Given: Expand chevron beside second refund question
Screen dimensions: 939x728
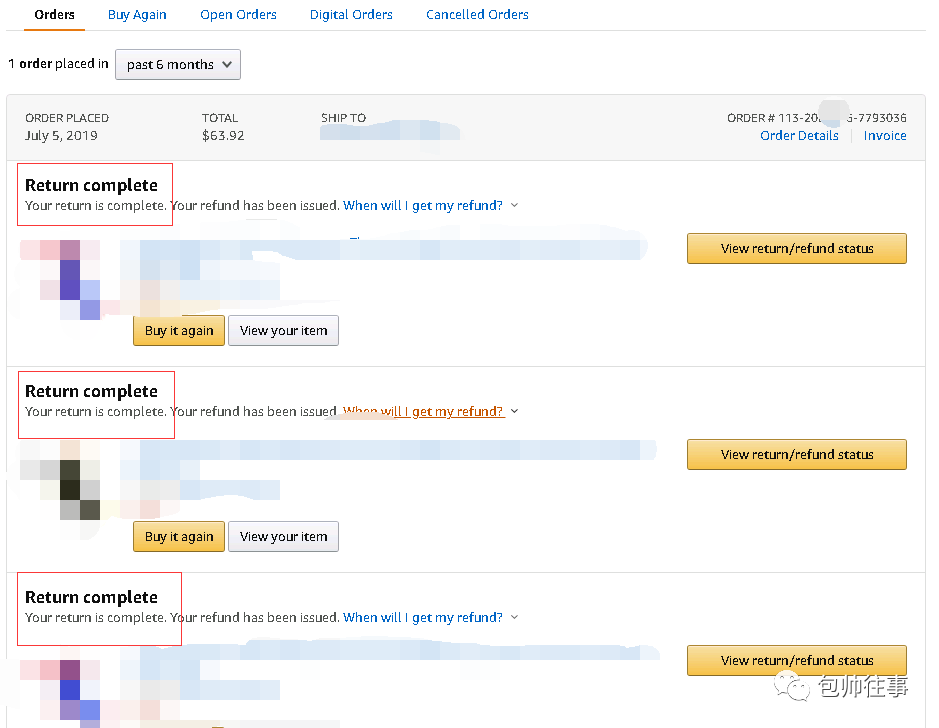Looking at the screenshot, I should pos(515,412).
